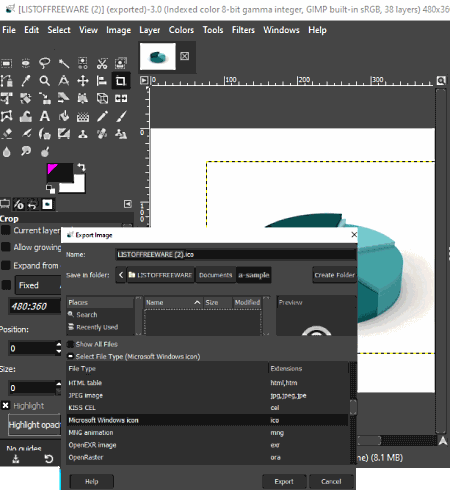The width and height of the screenshot is (450, 490).
Task: Select the Blur/Sharpen droplet tool
Action: click(x=7, y=152)
